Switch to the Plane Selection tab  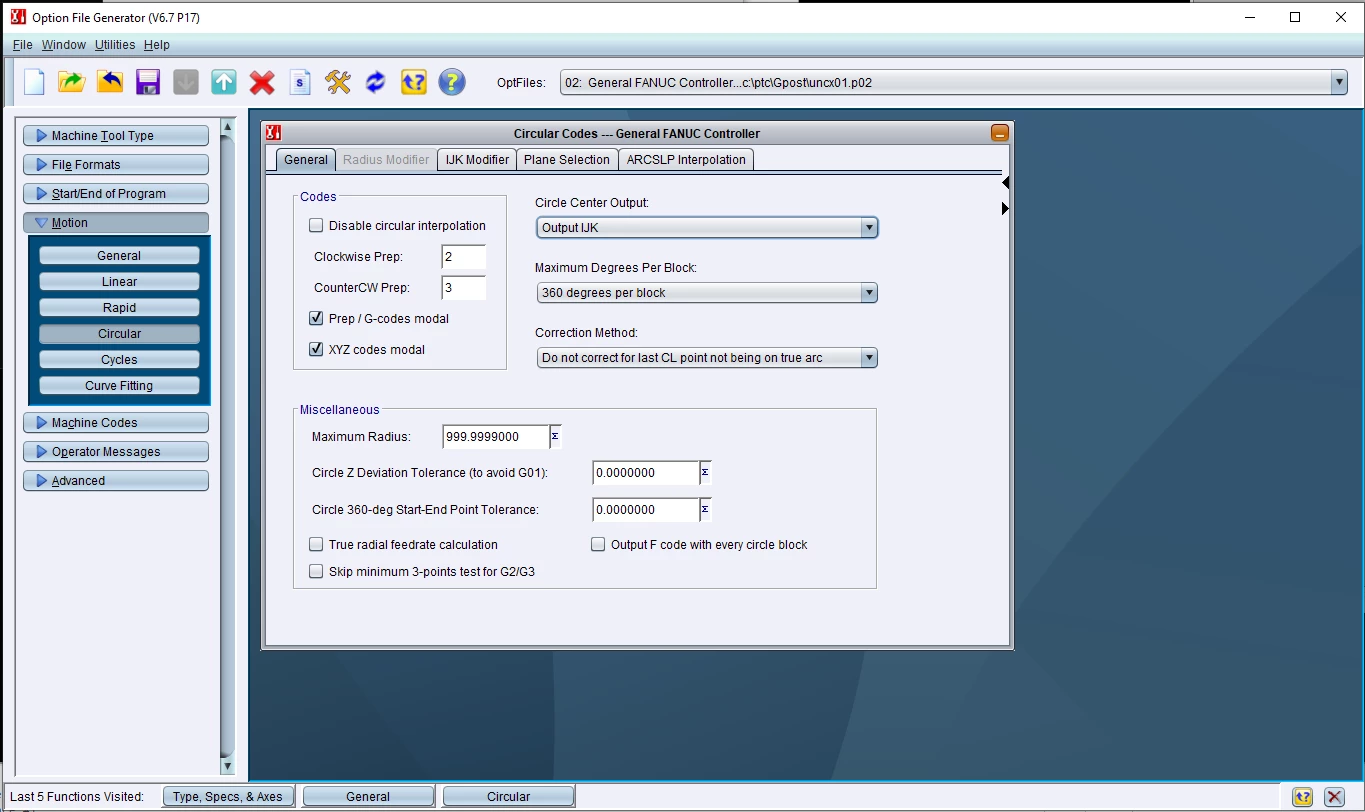[x=567, y=160]
